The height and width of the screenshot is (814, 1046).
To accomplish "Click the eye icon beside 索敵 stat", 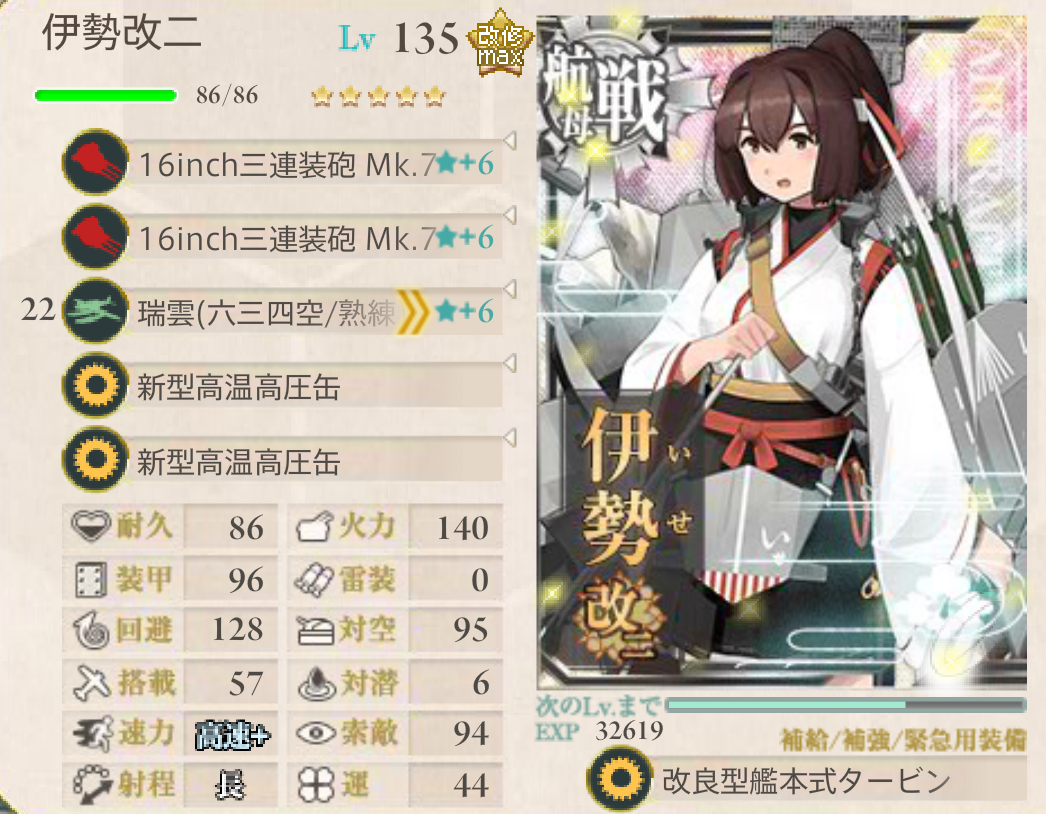I will (316, 733).
